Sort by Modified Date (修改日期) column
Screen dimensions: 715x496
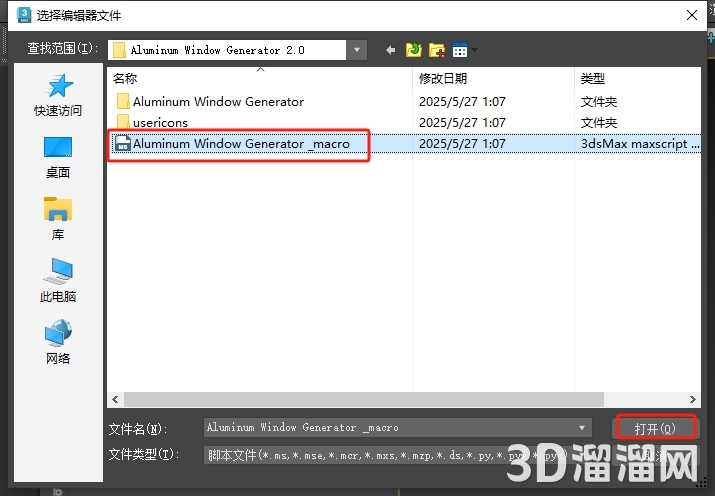click(493, 78)
